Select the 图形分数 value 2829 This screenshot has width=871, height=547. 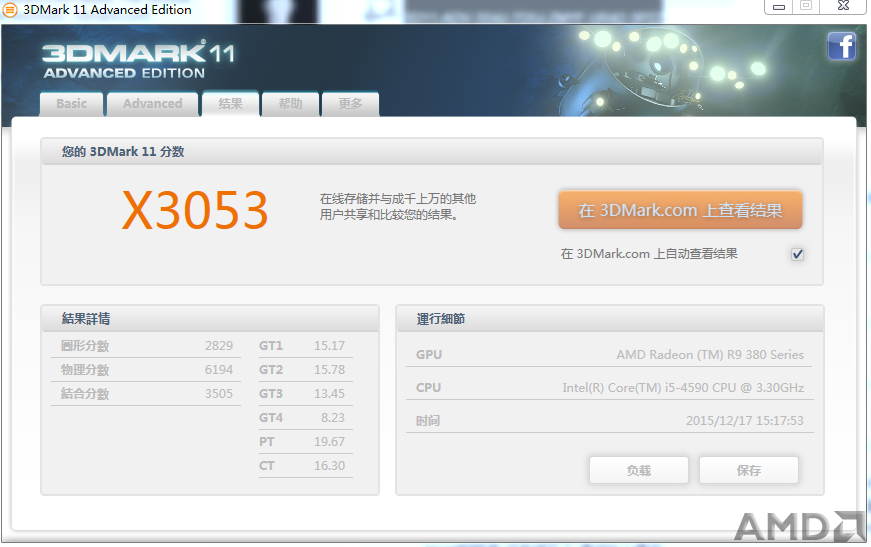point(219,345)
